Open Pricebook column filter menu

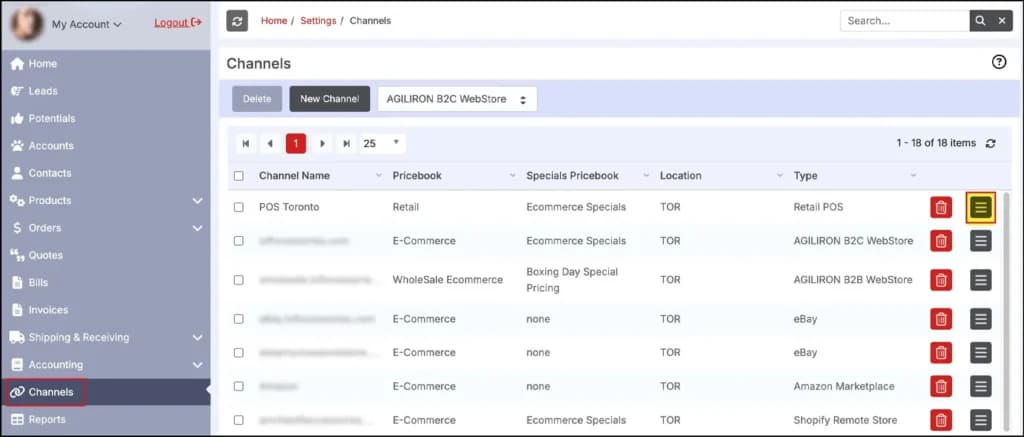(513, 176)
